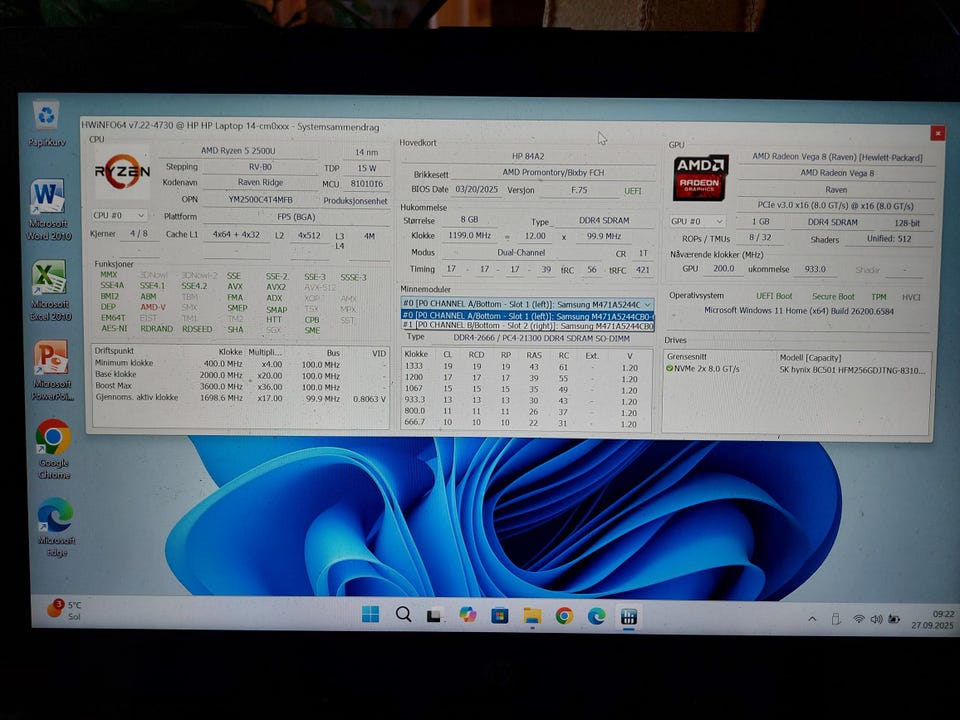Open the Microsoft Word 2010 desktop shortcut
The width and height of the screenshot is (960, 720).
click(48, 209)
